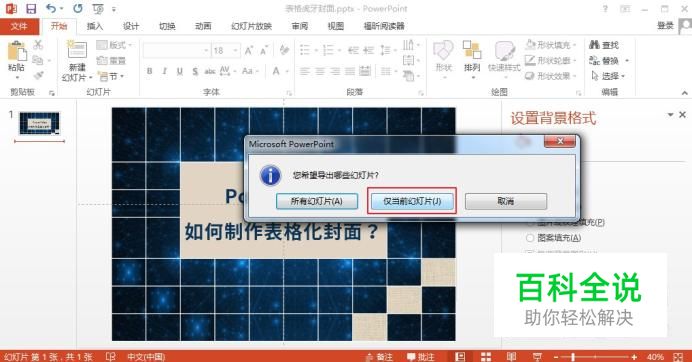Image resolution: width=692 pixels, height=362 pixels.
Task: Collapse the ribbon arrow
Action: [x=684, y=93]
